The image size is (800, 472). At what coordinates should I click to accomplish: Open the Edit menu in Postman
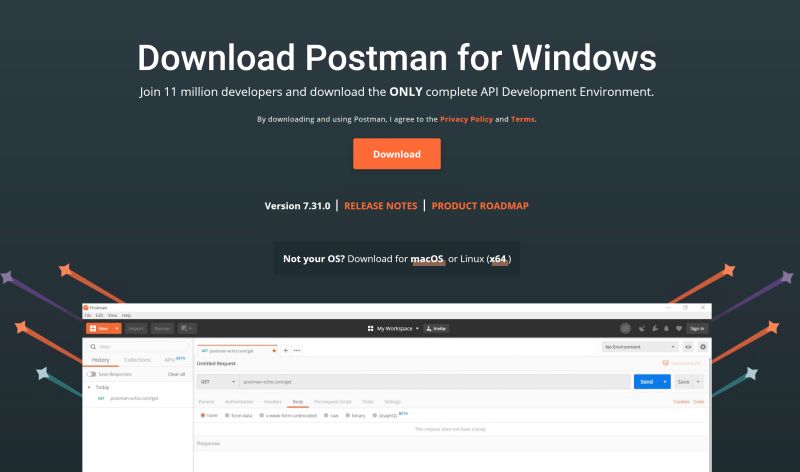tap(99, 315)
